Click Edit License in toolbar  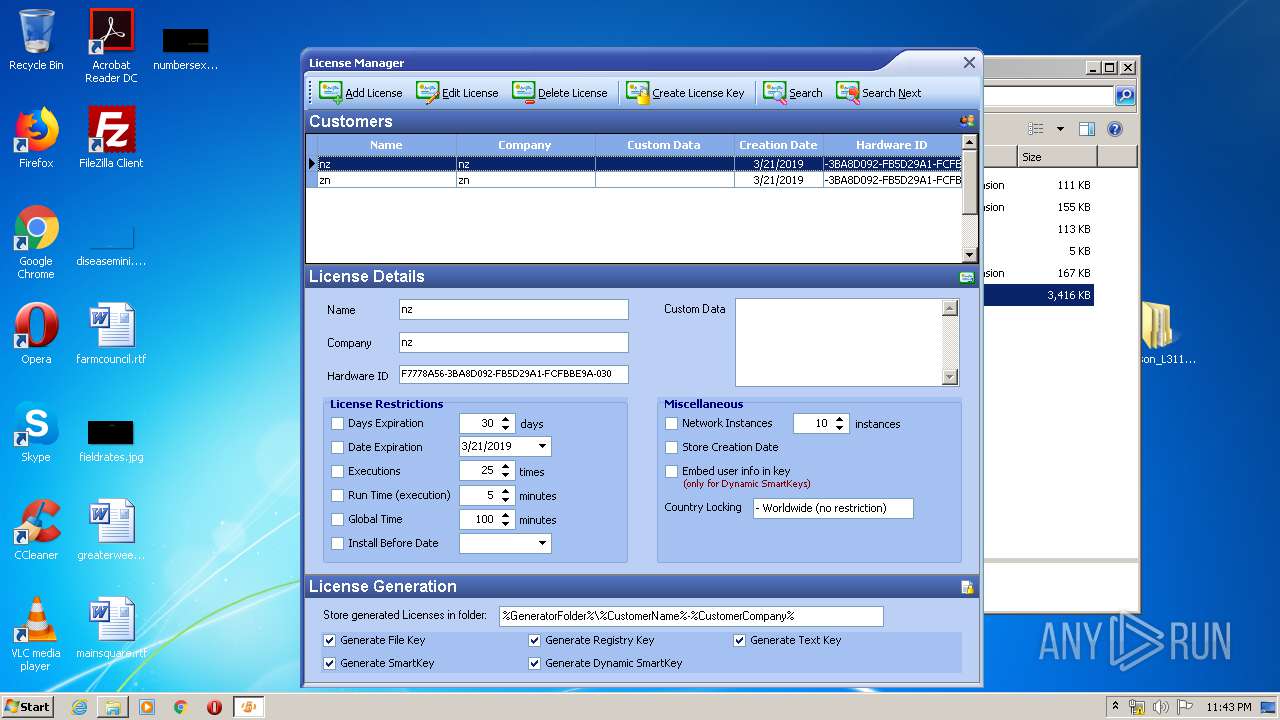pos(457,93)
